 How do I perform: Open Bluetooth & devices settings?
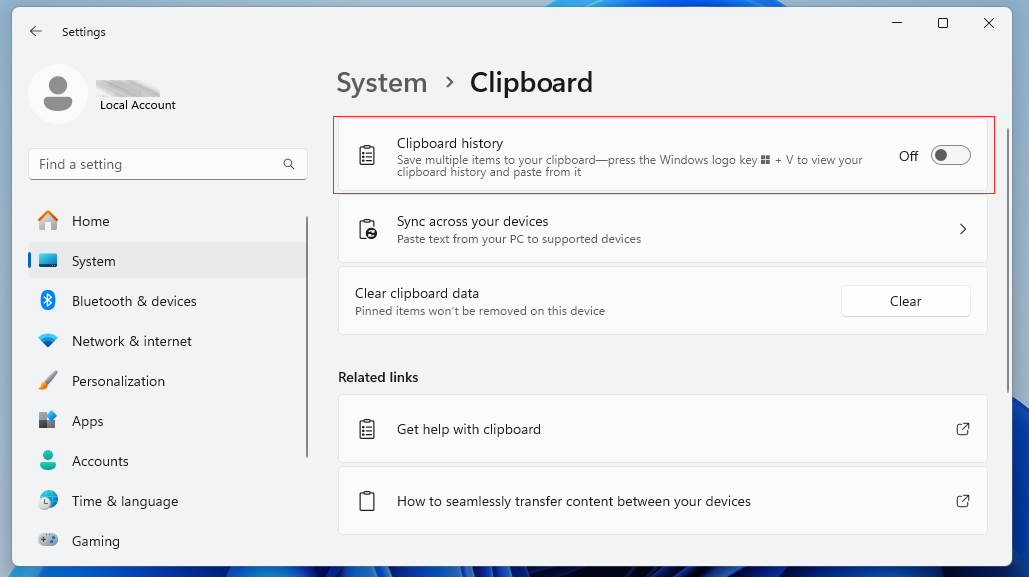click(x=167, y=301)
